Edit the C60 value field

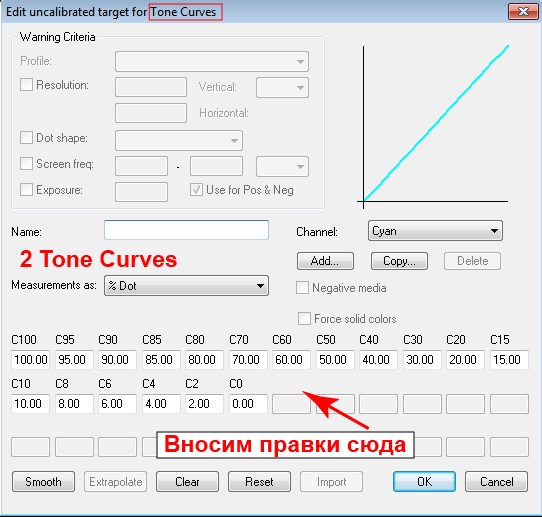coord(291,360)
